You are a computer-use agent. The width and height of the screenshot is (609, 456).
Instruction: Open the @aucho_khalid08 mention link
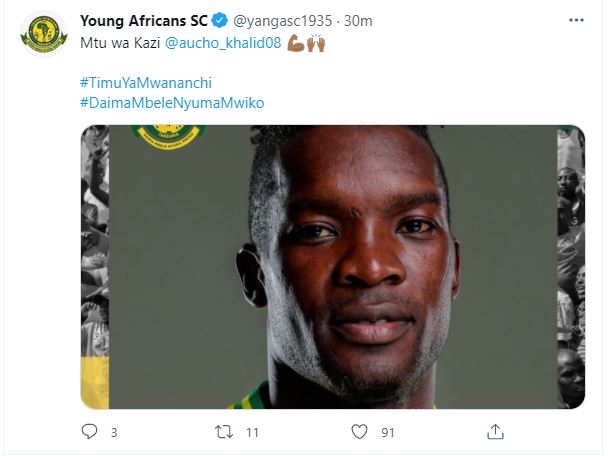223,43
